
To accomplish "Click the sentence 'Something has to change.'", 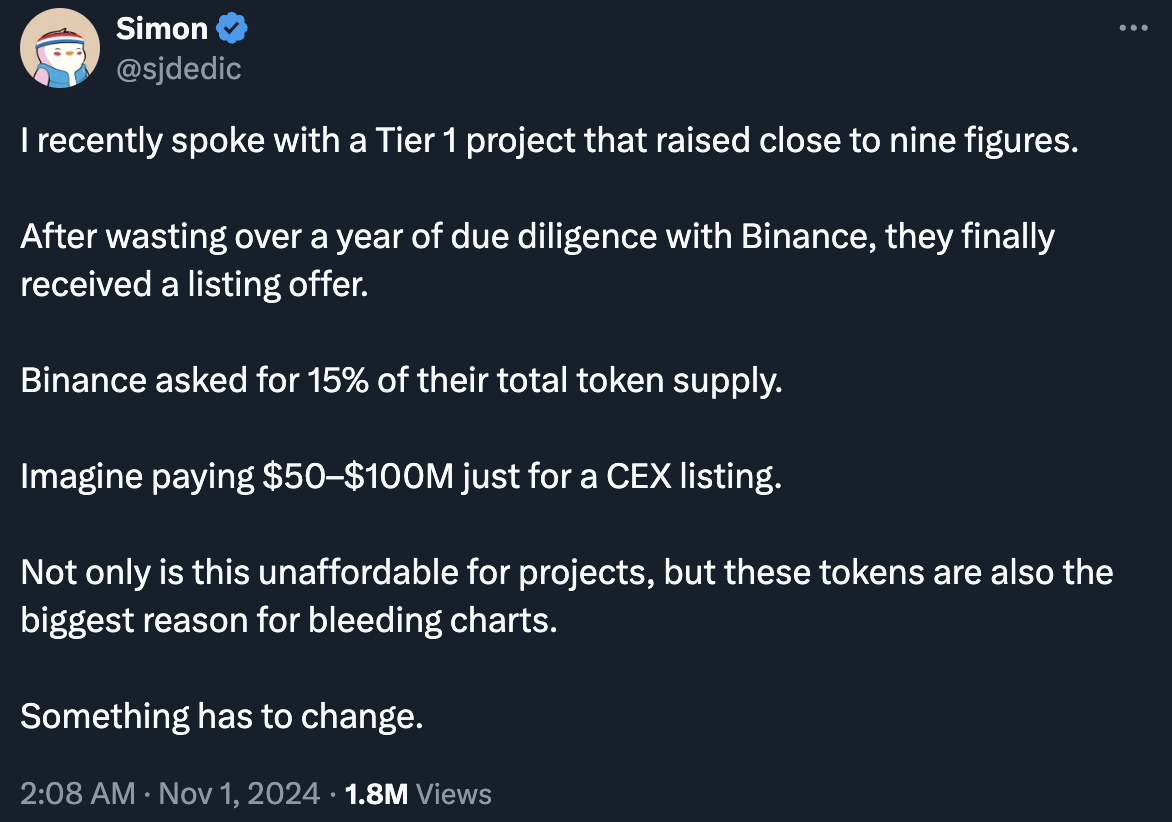I will point(222,717).
